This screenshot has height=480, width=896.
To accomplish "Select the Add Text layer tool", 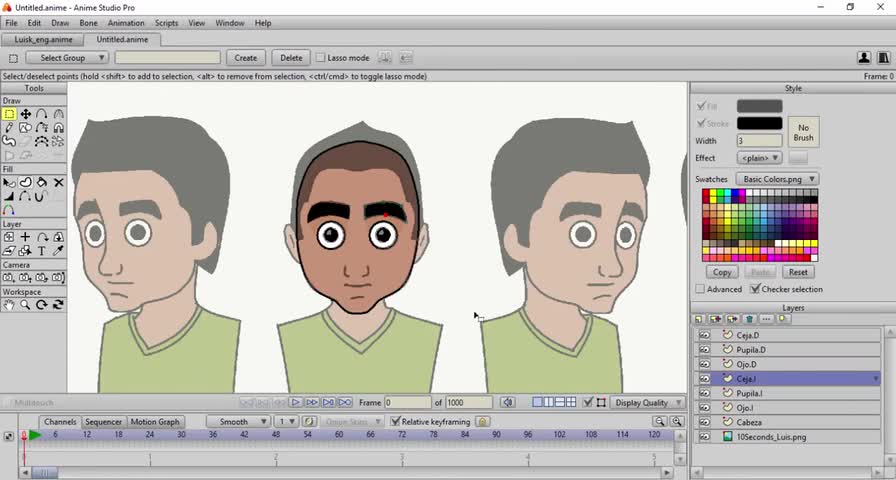I will click(42, 251).
